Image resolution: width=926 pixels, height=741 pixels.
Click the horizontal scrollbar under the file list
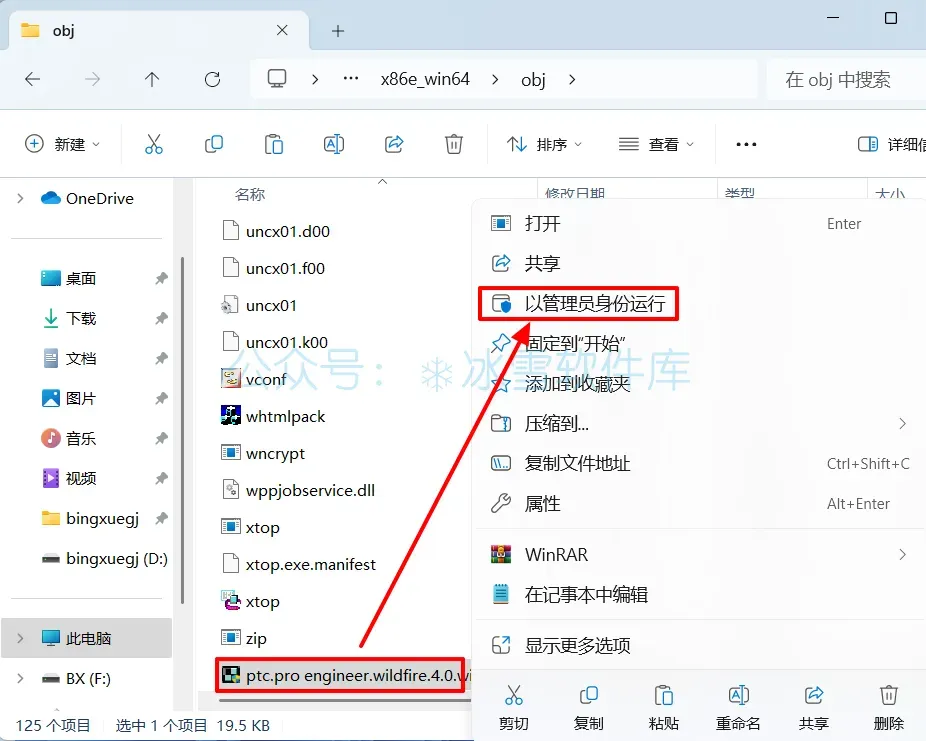[345, 701]
